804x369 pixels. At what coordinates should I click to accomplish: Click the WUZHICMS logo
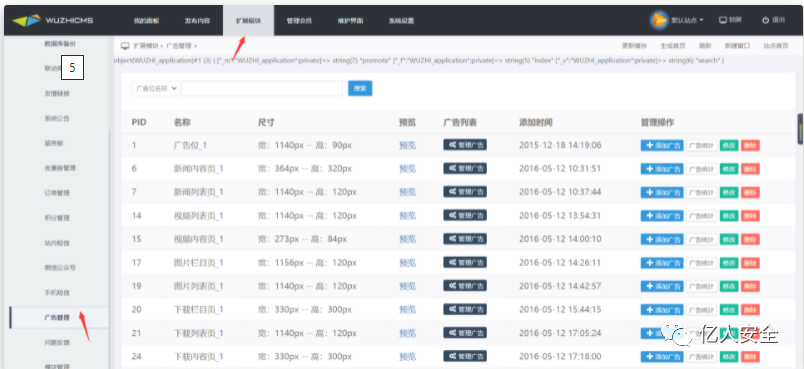(52, 20)
